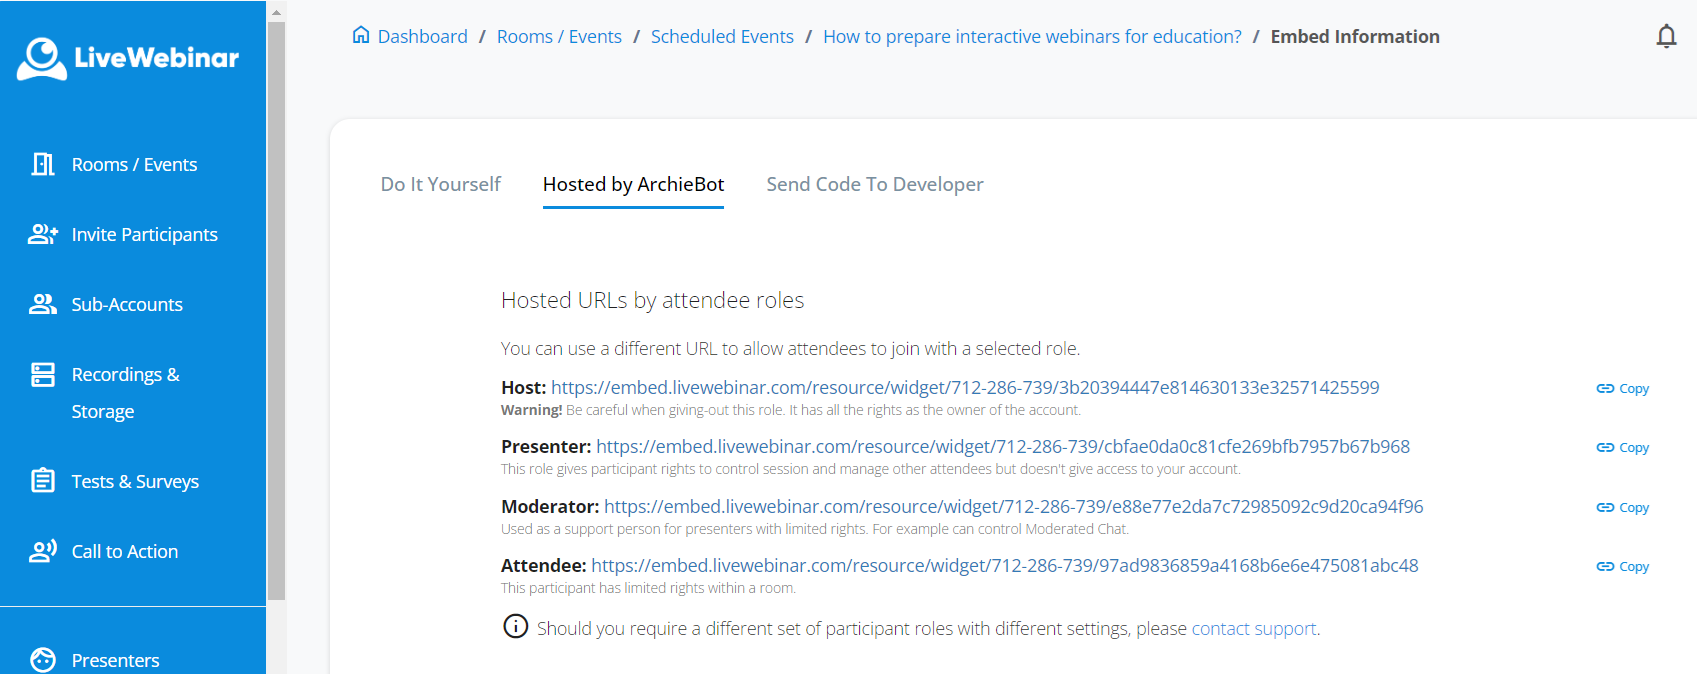Screen dimensions: 1697x674
Task: Open Scheduled Events breadcrumb link
Action: [x=721, y=37]
